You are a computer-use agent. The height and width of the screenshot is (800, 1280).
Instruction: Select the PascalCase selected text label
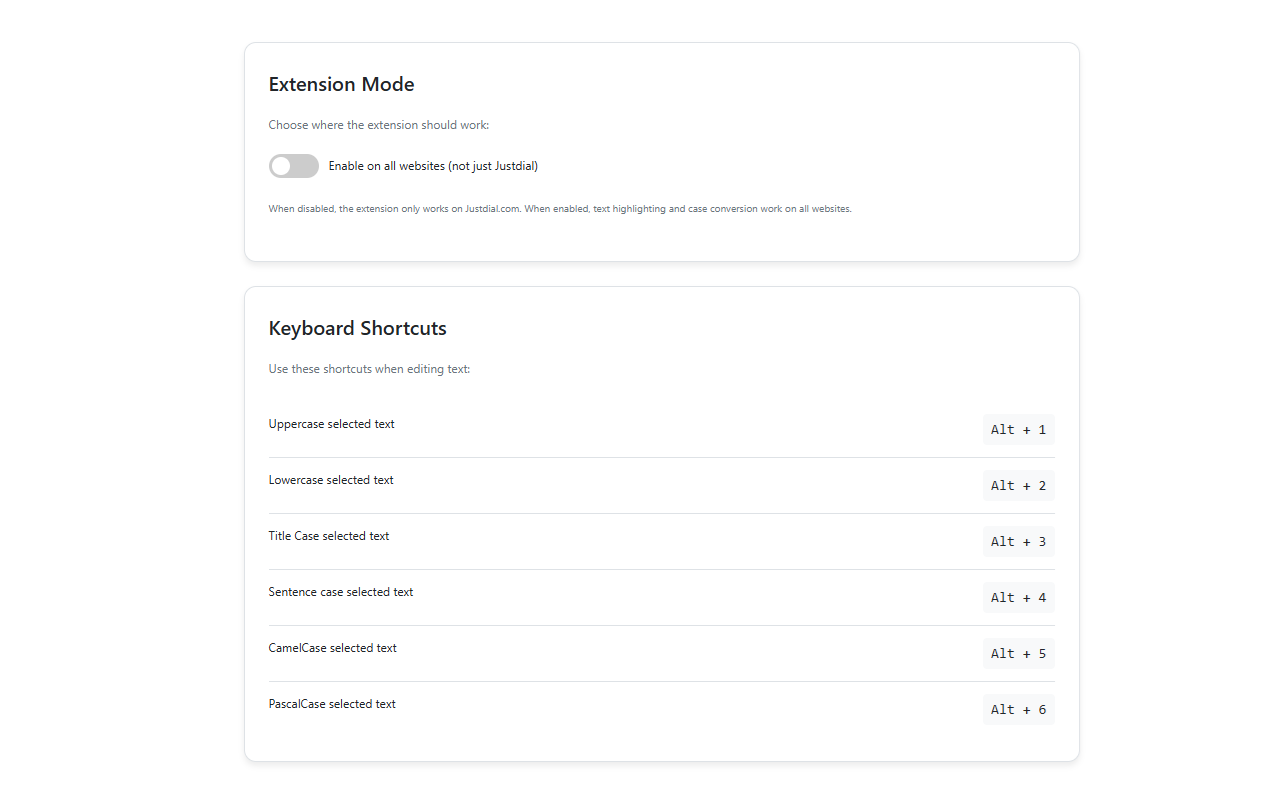coord(332,704)
